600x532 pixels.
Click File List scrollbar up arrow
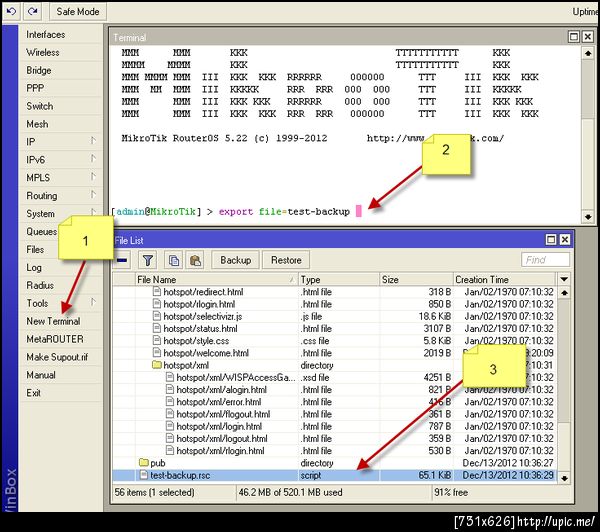coord(564,293)
